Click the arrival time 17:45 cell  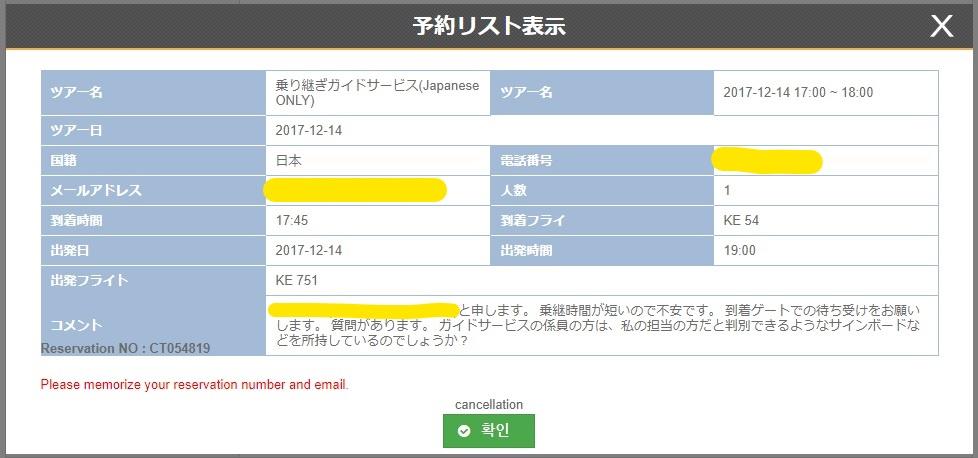pyautogui.click(x=378, y=220)
